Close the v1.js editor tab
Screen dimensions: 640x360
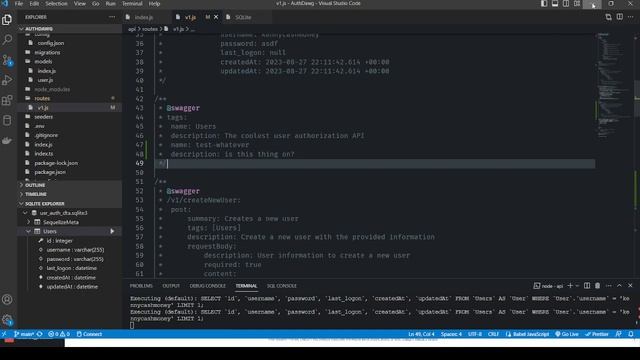(x=216, y=17)
